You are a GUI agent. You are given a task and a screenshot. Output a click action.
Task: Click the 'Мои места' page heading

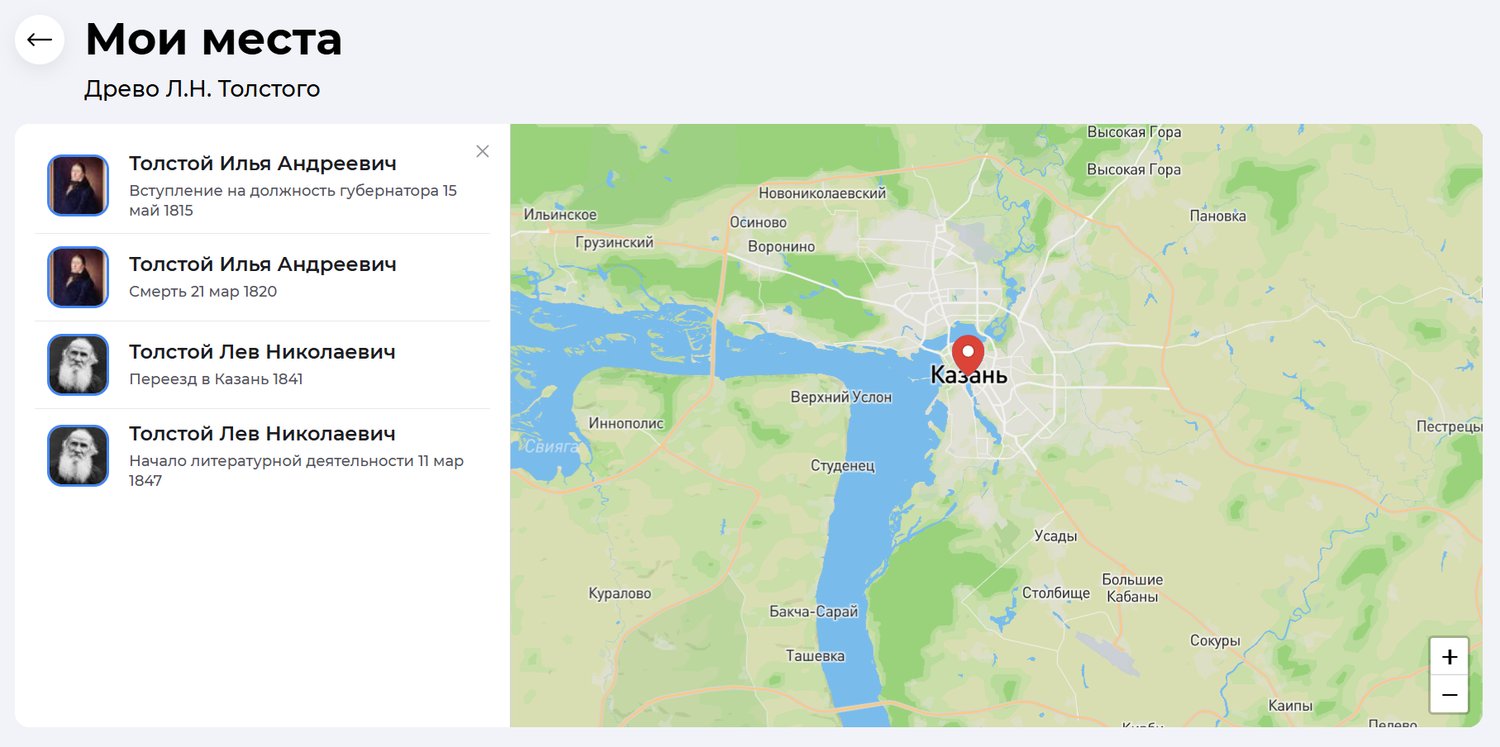tap(213, 39)
